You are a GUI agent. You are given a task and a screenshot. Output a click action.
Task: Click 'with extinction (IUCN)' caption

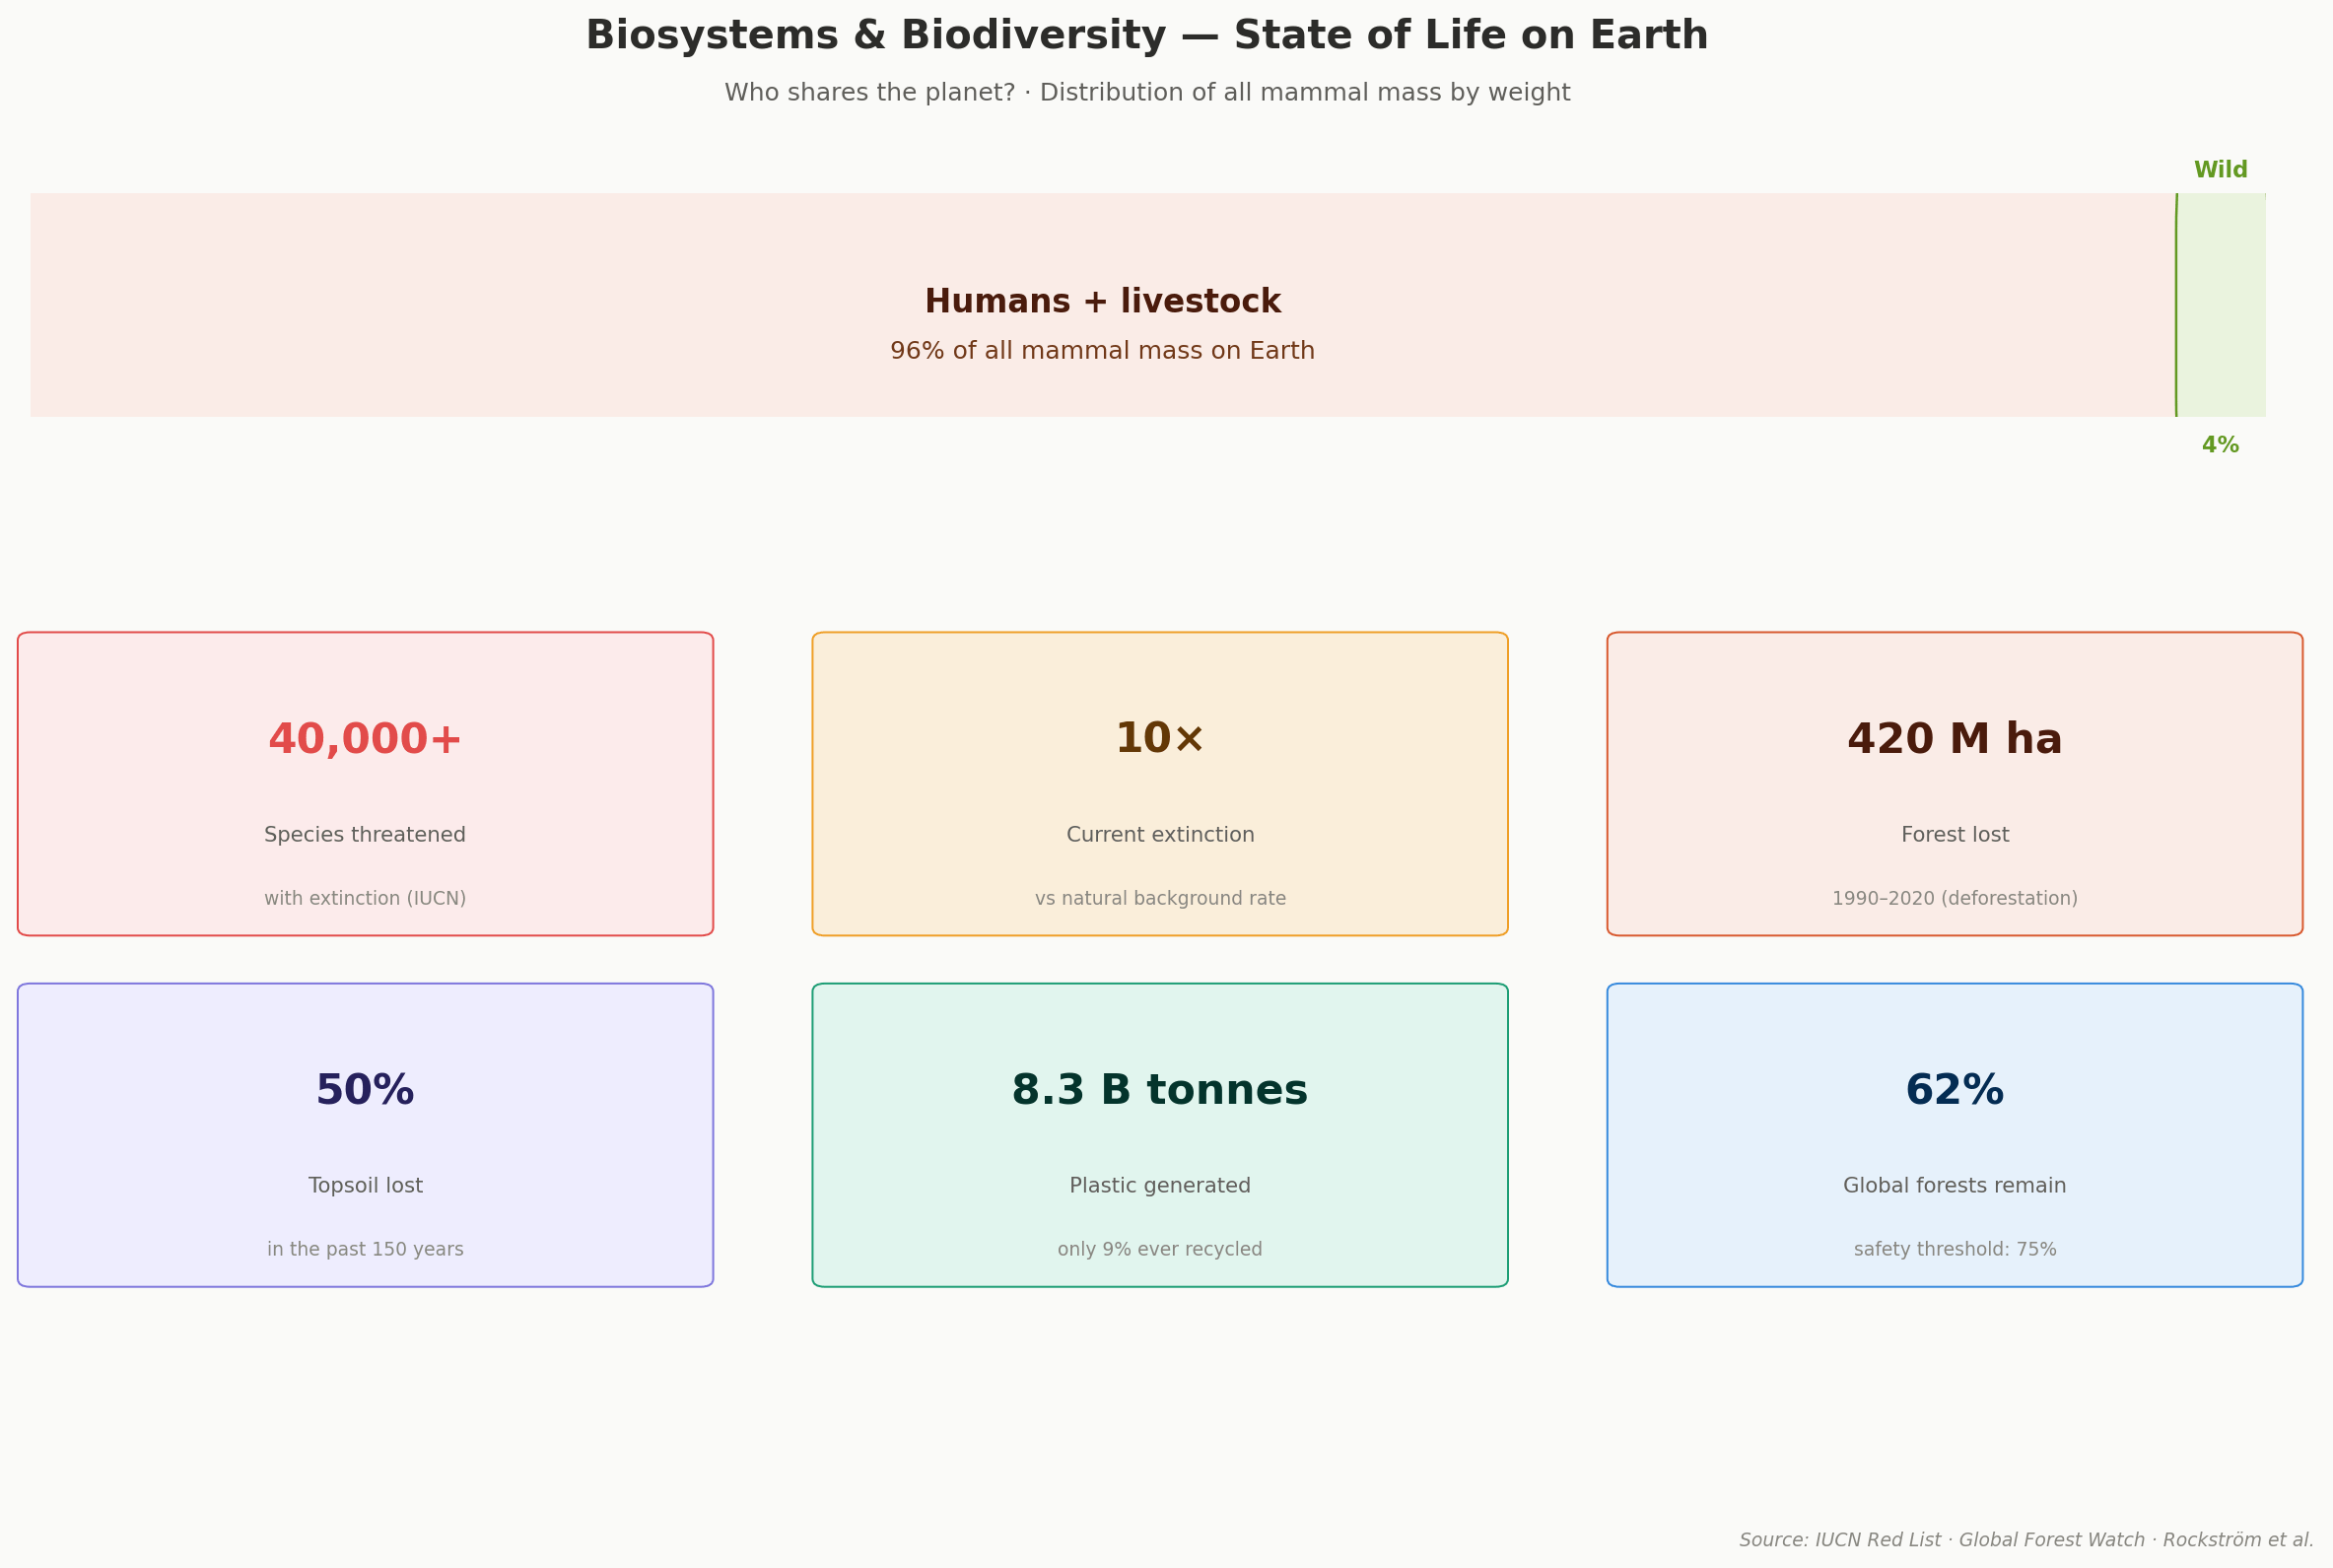(x=365, y=899)
